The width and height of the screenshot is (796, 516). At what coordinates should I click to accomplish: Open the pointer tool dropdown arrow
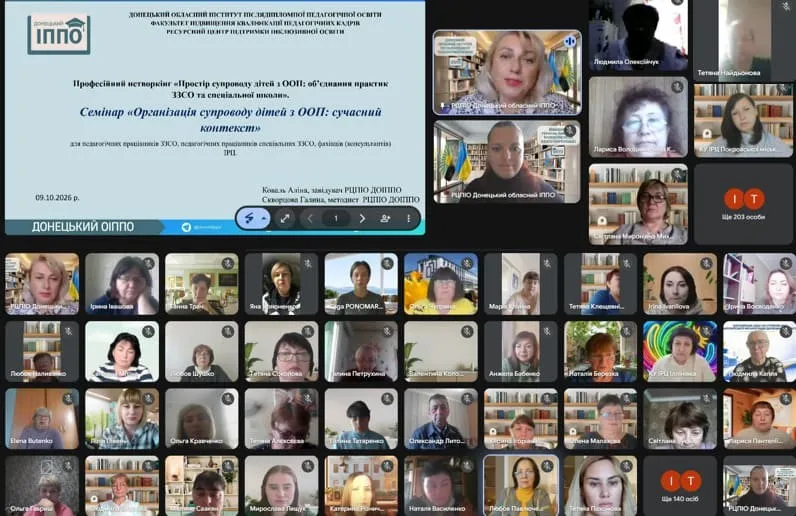click(x=264, y=218)
